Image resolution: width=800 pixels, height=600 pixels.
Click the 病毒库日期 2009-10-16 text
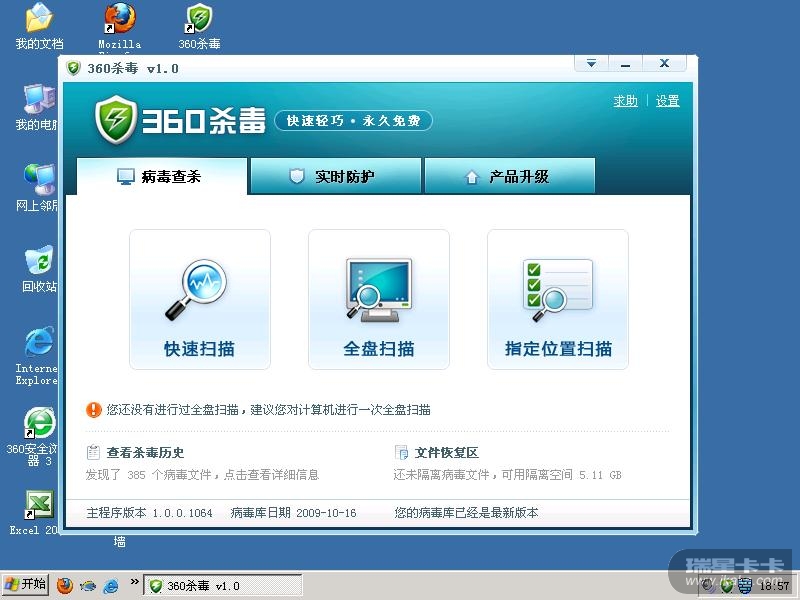point(293,513)
